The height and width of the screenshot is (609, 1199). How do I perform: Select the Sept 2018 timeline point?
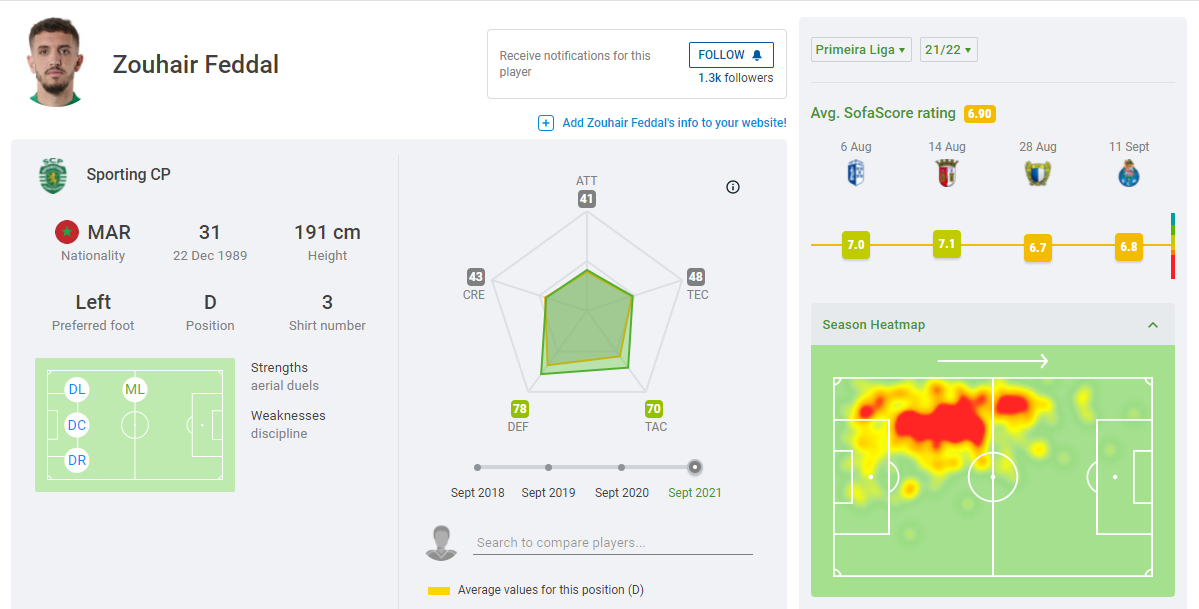pos(478,467)
